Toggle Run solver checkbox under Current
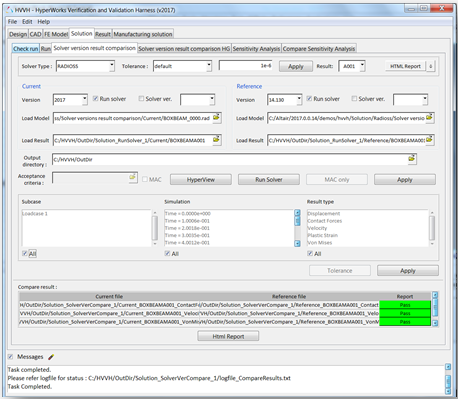The height and width of the screenshot is (399, 458). (x=96, y=99)
